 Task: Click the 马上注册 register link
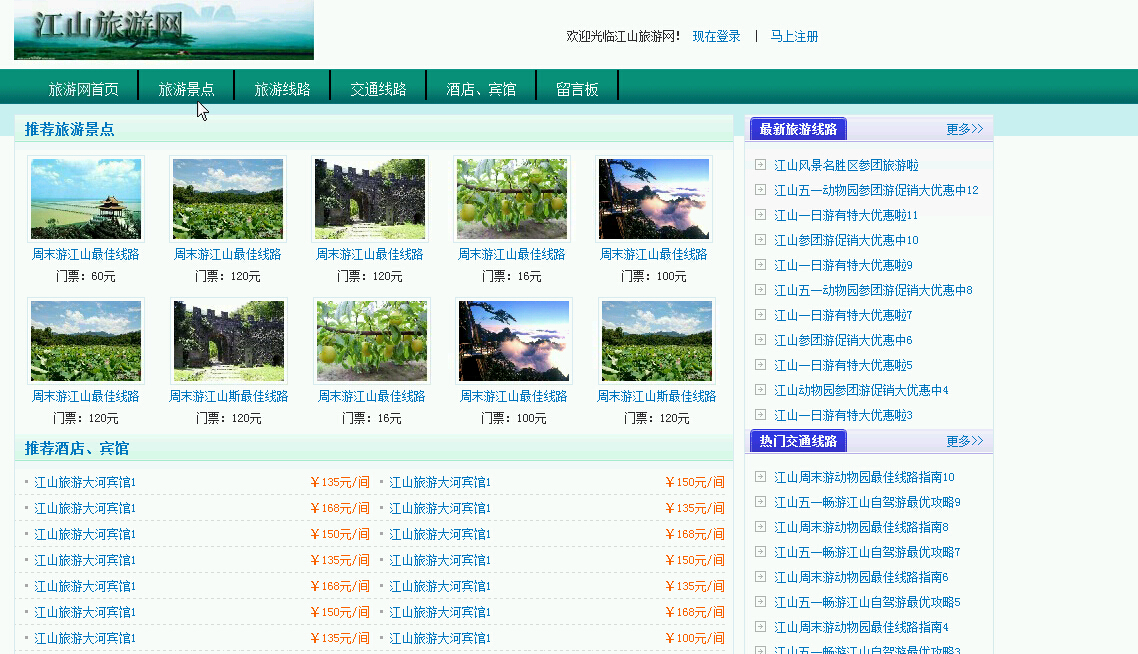pyautogui.click(x=794, y=36)
